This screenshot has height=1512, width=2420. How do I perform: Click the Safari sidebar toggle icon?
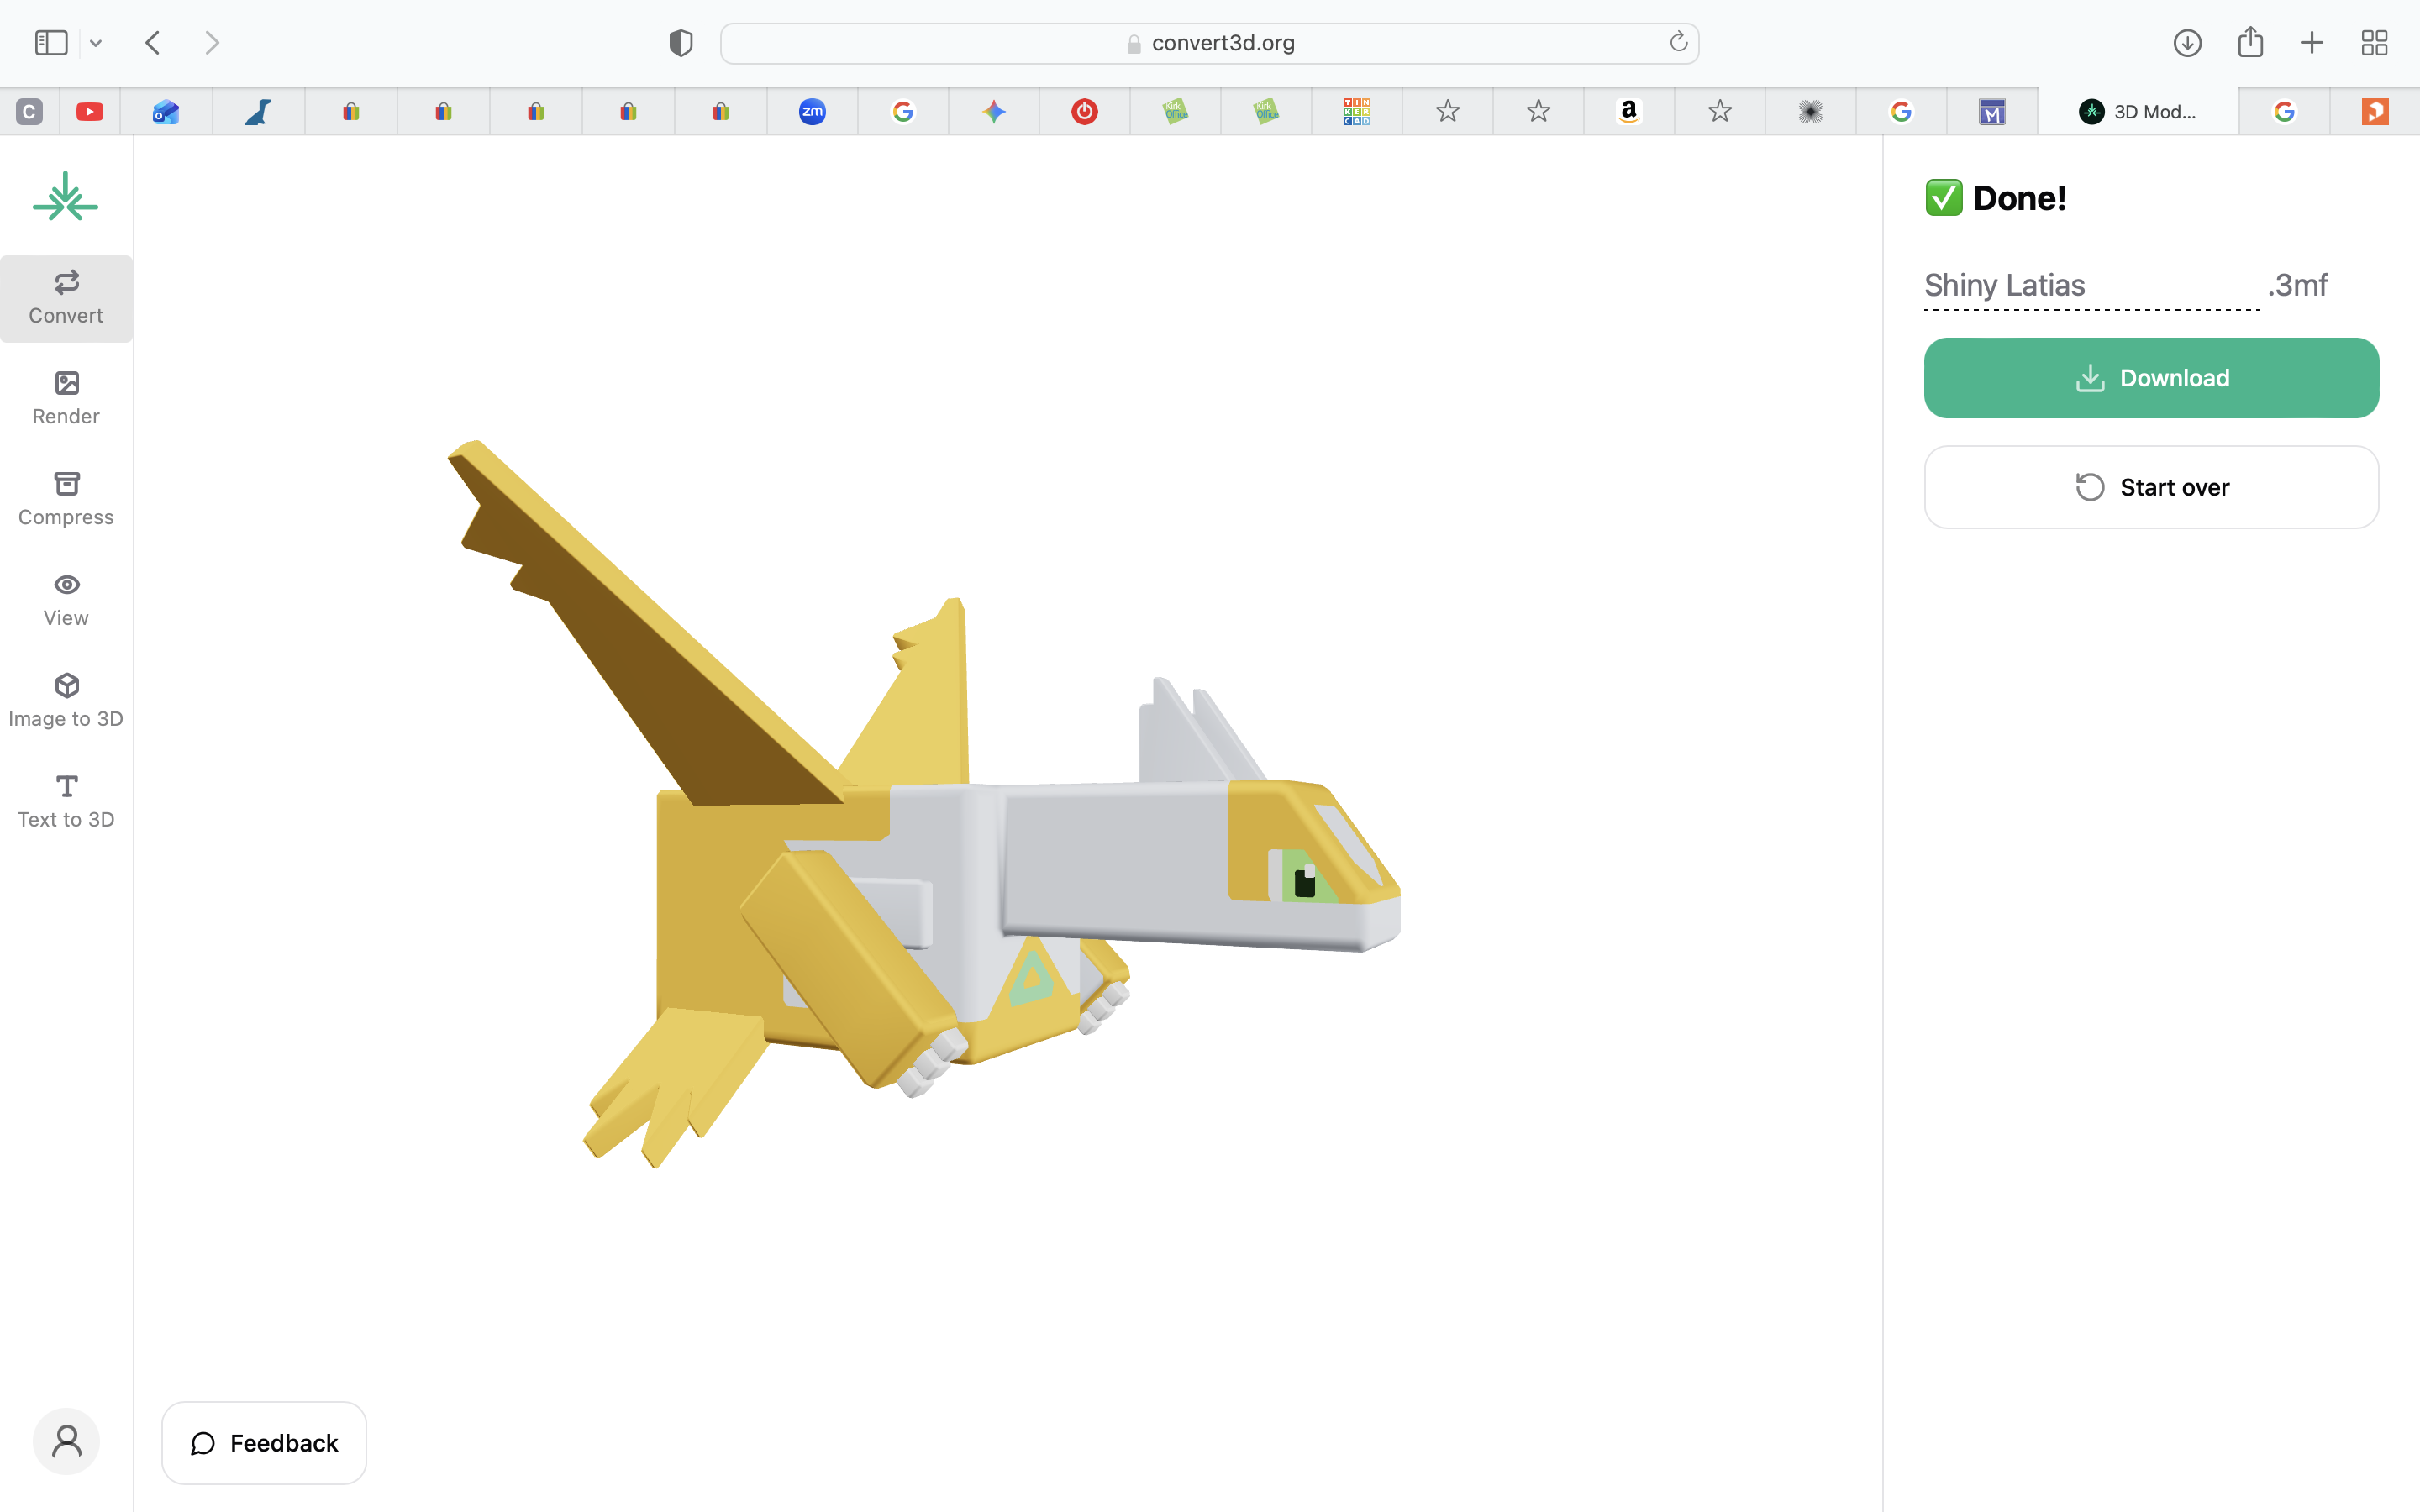pyautogui.click(x=51, y=43)
